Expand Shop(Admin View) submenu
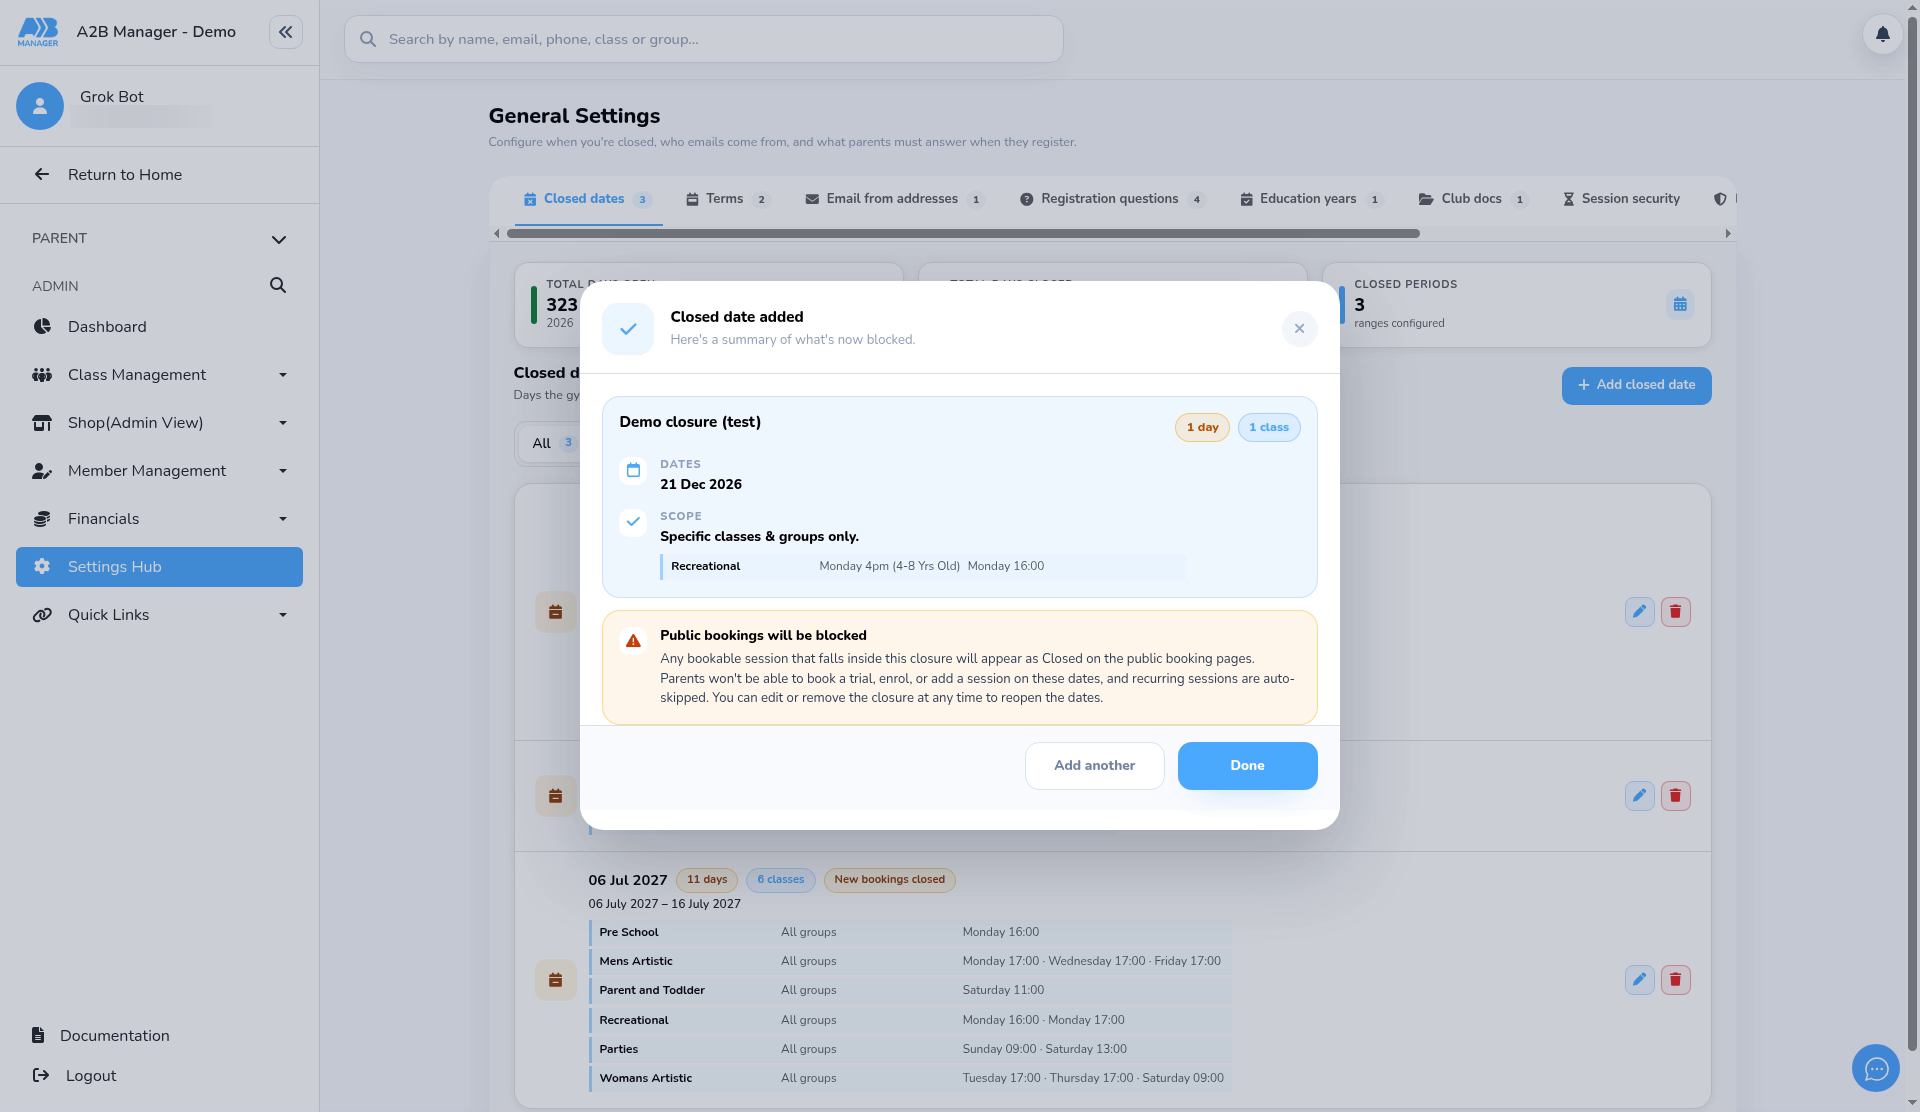The image size is (1920, 1112). point(283,423)
